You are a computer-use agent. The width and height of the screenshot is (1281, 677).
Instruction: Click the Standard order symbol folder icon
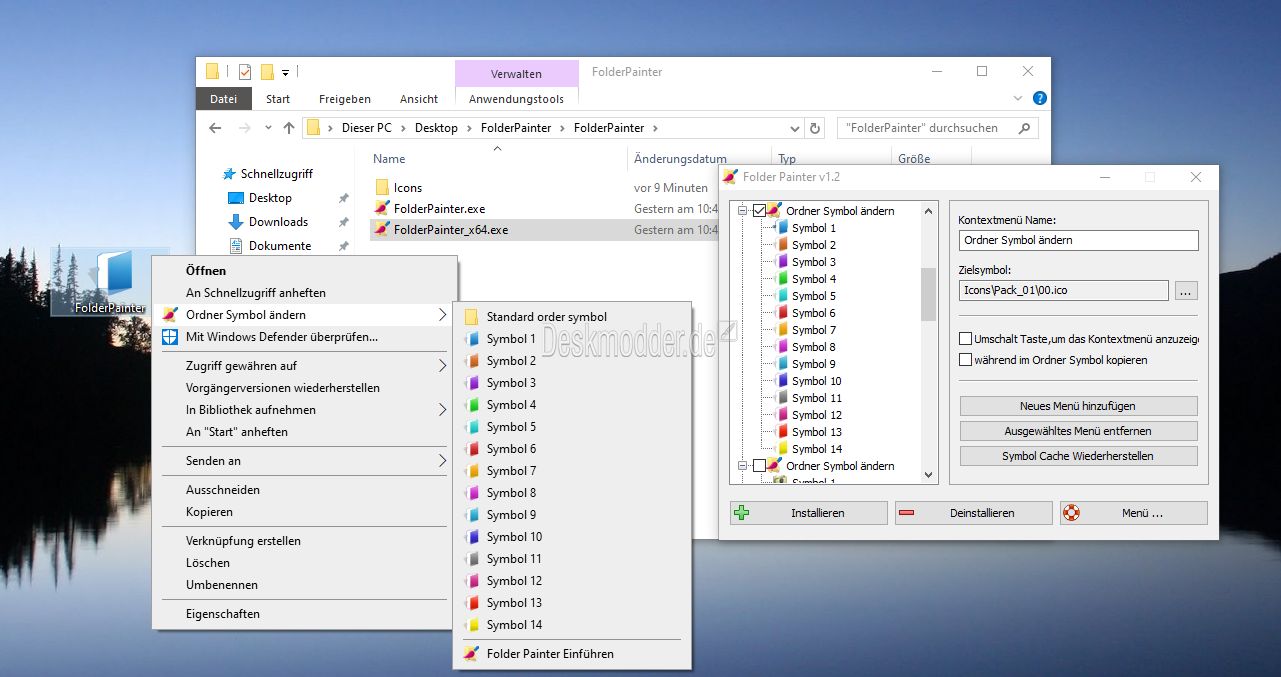tap(471, 317)
